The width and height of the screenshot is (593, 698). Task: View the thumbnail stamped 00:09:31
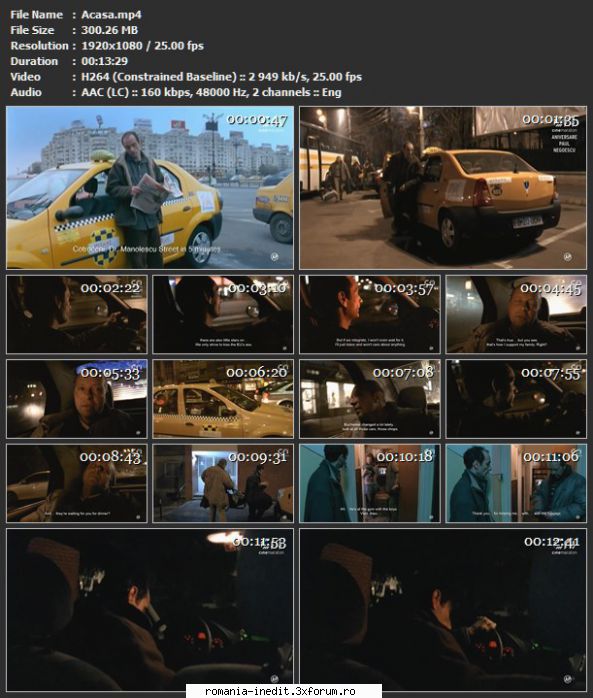[x=223, y=483]
